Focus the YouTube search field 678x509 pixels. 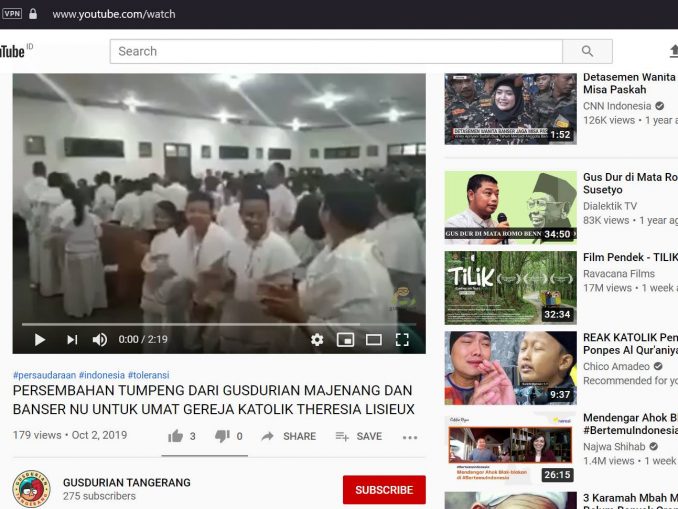(336, 51)
